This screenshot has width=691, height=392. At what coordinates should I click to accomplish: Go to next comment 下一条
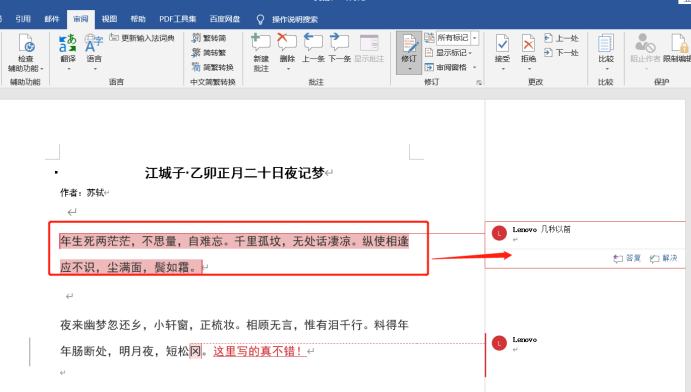click(339, 48)
